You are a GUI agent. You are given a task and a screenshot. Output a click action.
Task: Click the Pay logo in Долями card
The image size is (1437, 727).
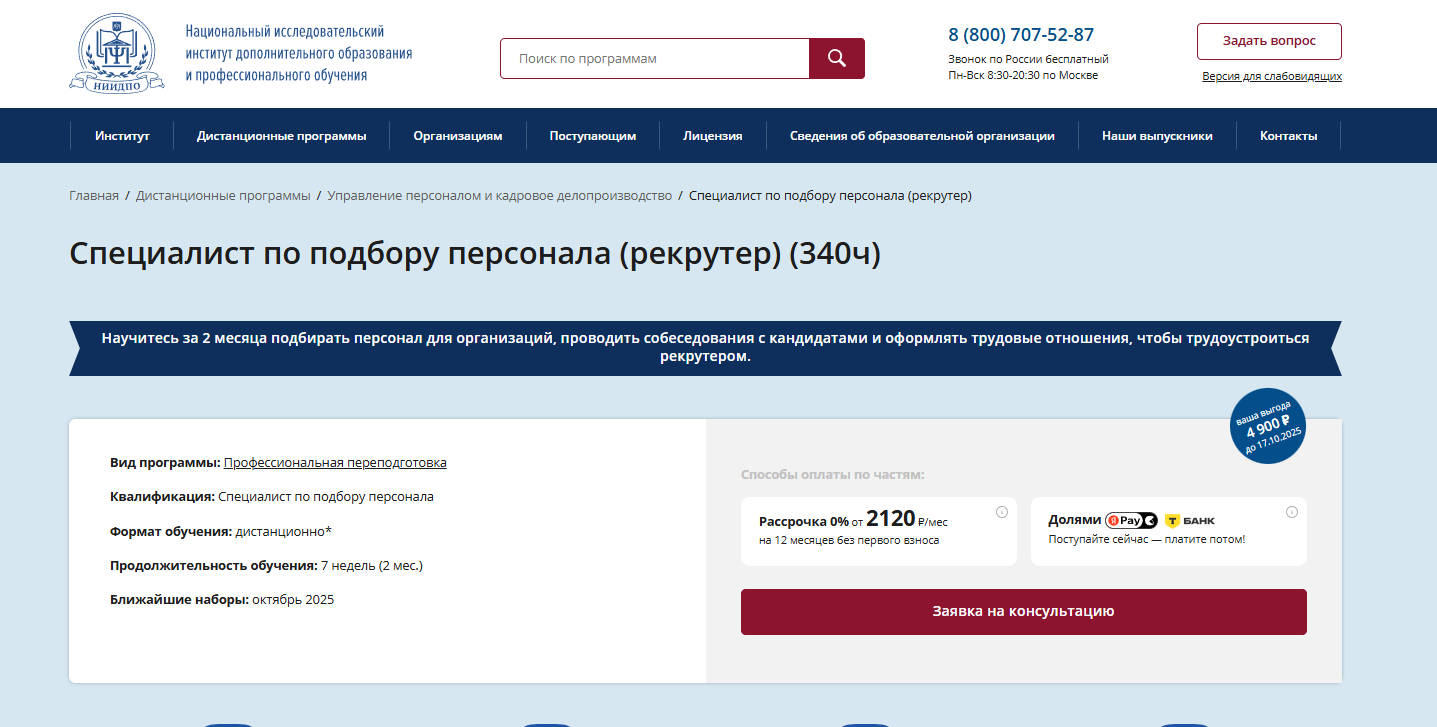tap(1131, 520)
